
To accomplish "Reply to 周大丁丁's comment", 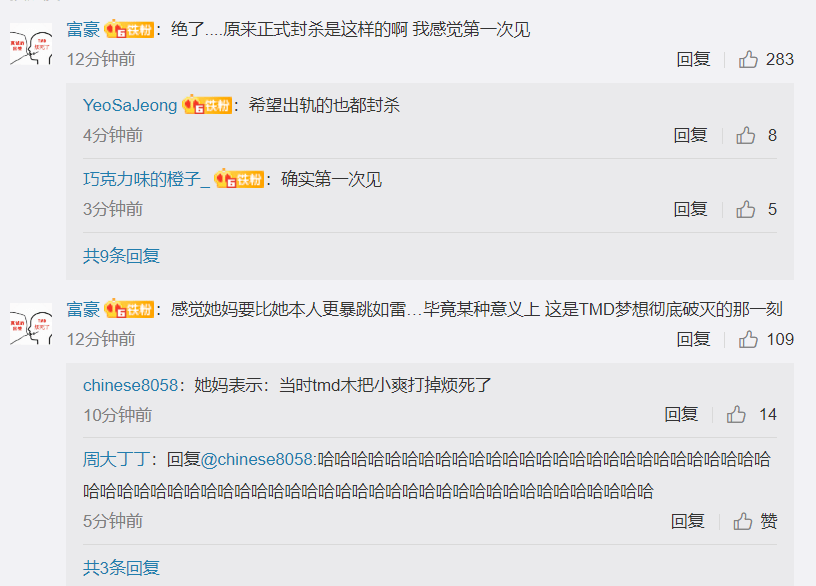I will pyautogui.click(x=687, y=521).
